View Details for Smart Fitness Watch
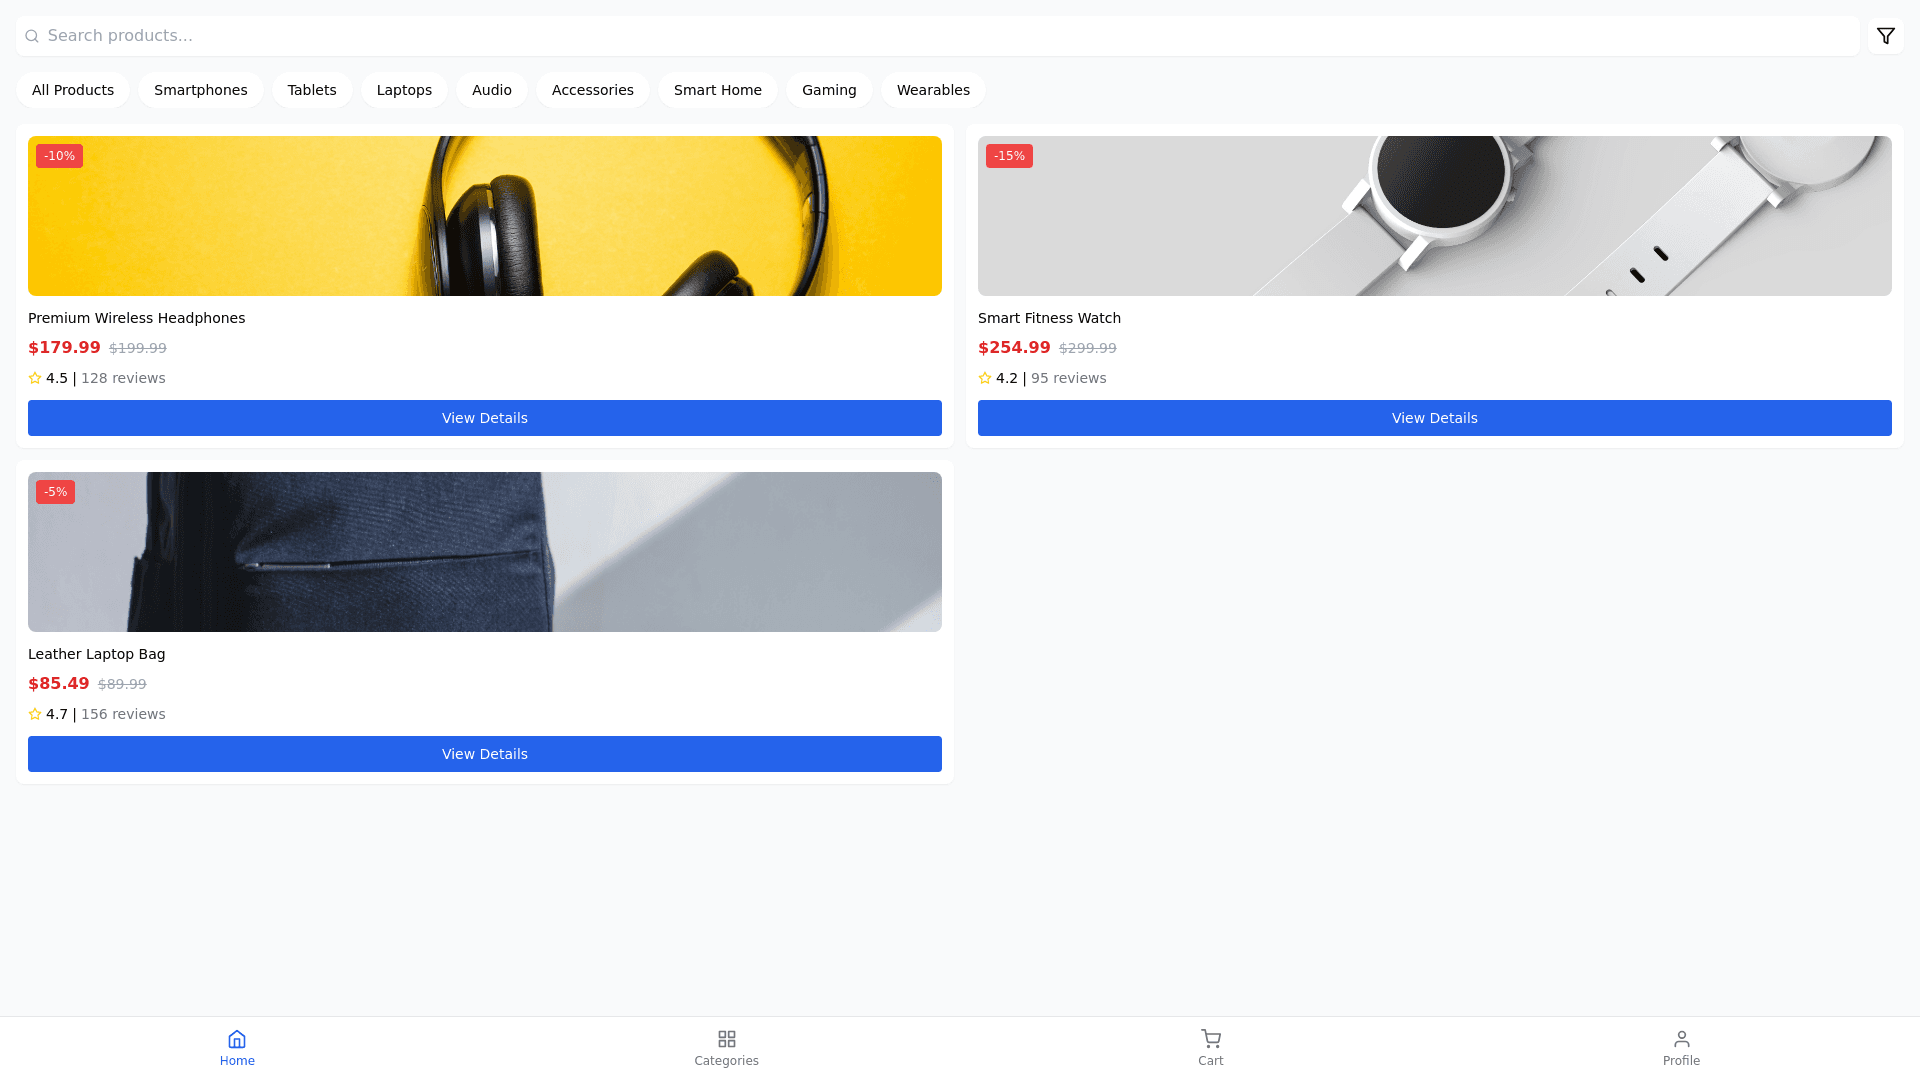Image resolution: width=1920 pixels, height=1080 pixels. (x=1434, y=418)
